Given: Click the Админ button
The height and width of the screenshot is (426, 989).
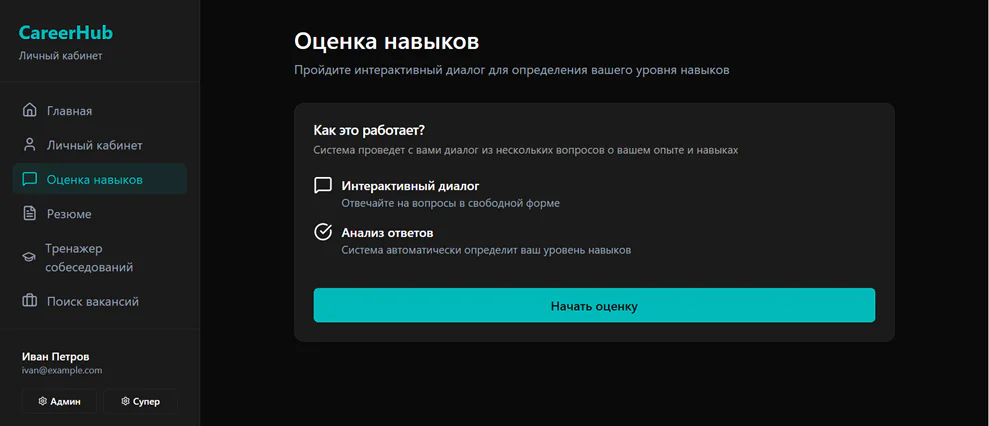Looking at the screenshot, I should click(x=59, y=401).
